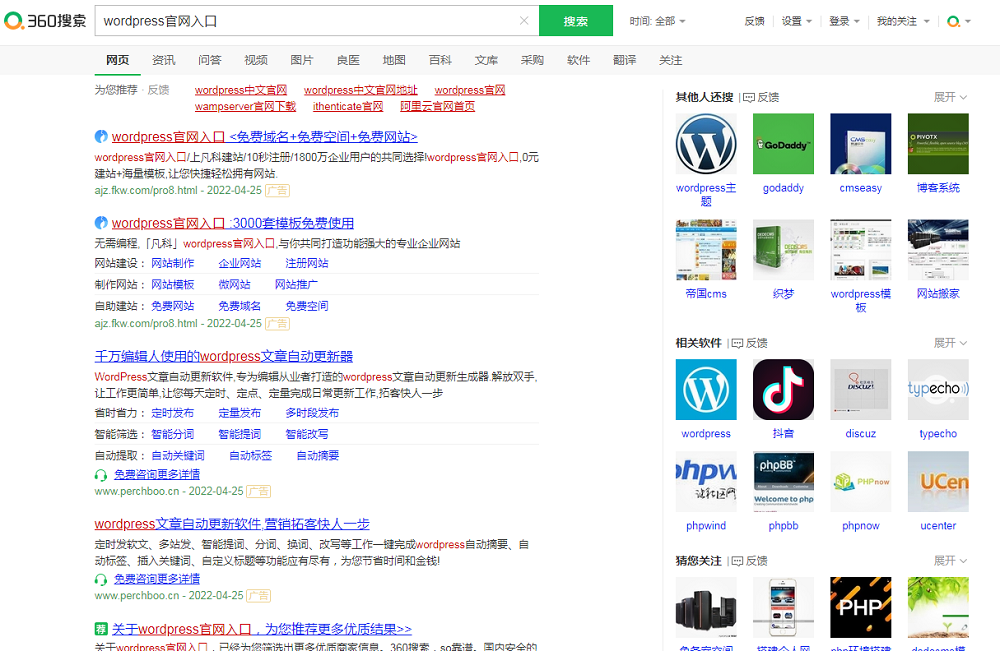This screenshot has width=1000, height=651.
Task: Click the green 荐 badge icon
Action: click(x=101, y=629)
